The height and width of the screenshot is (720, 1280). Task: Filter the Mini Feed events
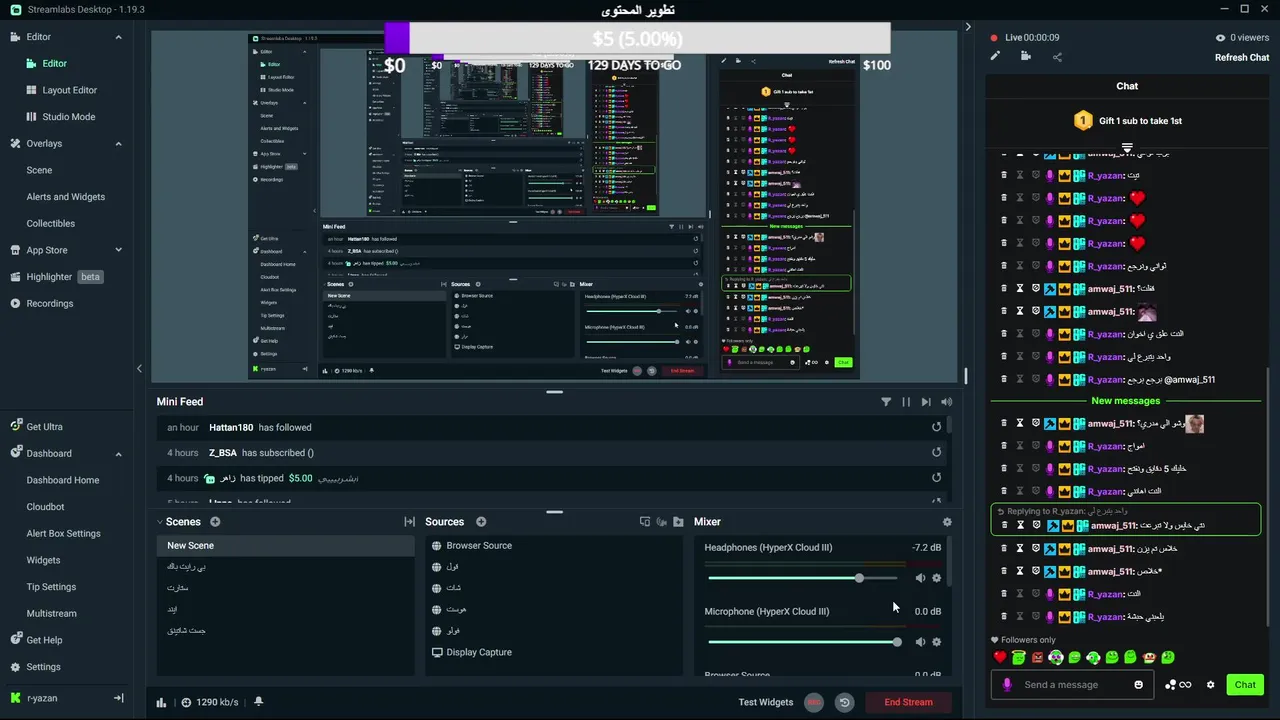886,402
